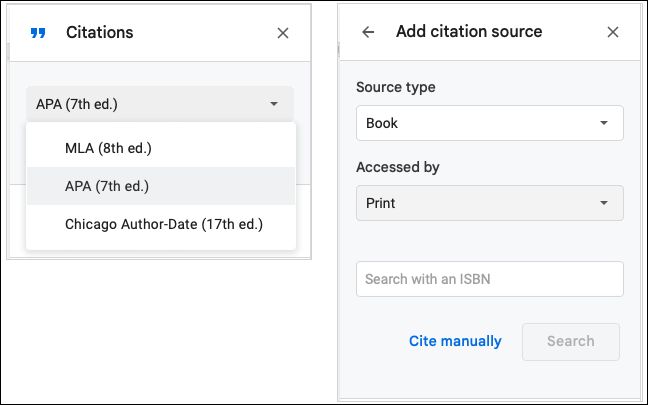Open the APA (7th ed.) citation style dropdown
Screen dimensions: 648x405
160,104
